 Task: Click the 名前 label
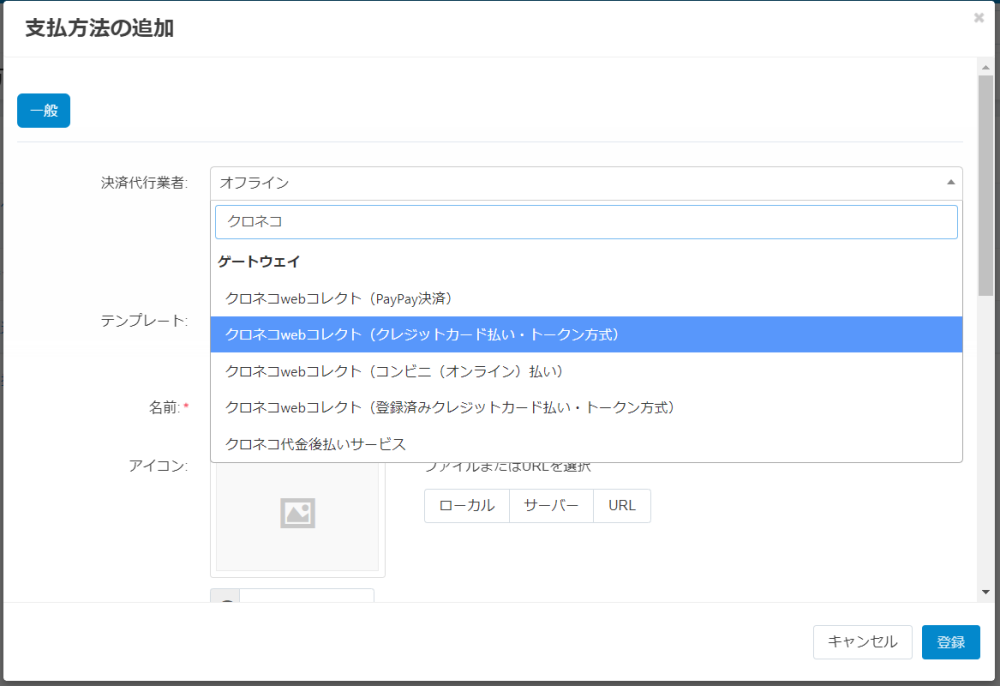pos(168,407)
